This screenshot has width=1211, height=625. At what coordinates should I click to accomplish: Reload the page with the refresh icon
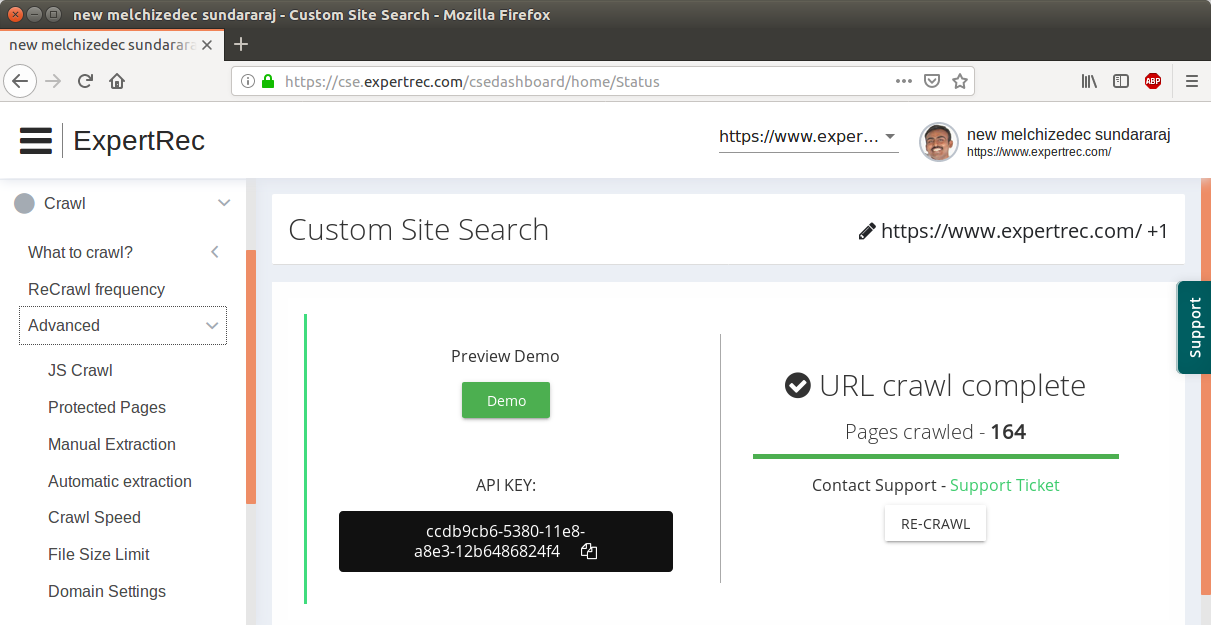click(84, 81)
